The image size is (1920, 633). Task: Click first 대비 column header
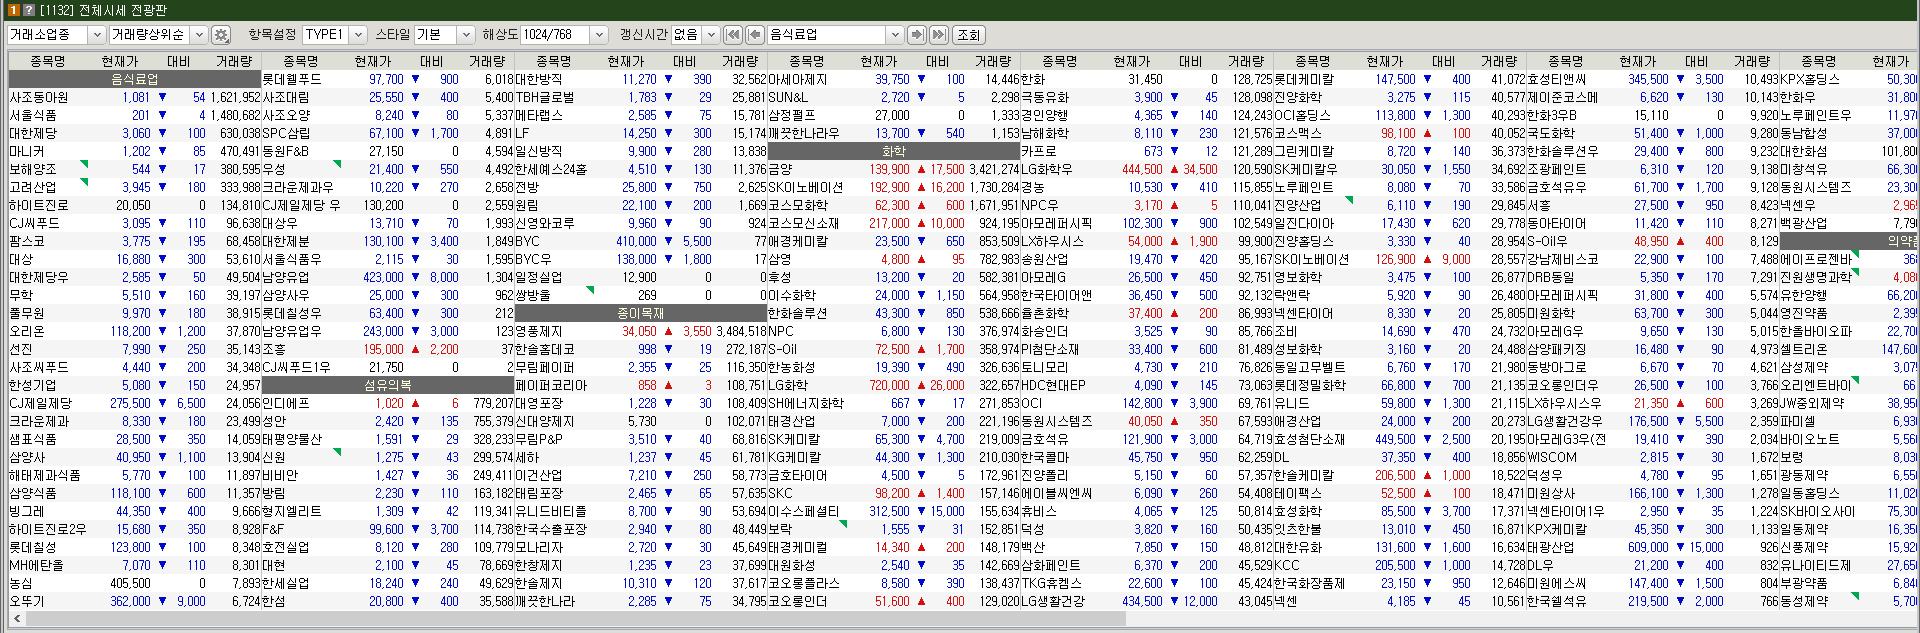tap(179, 61)
